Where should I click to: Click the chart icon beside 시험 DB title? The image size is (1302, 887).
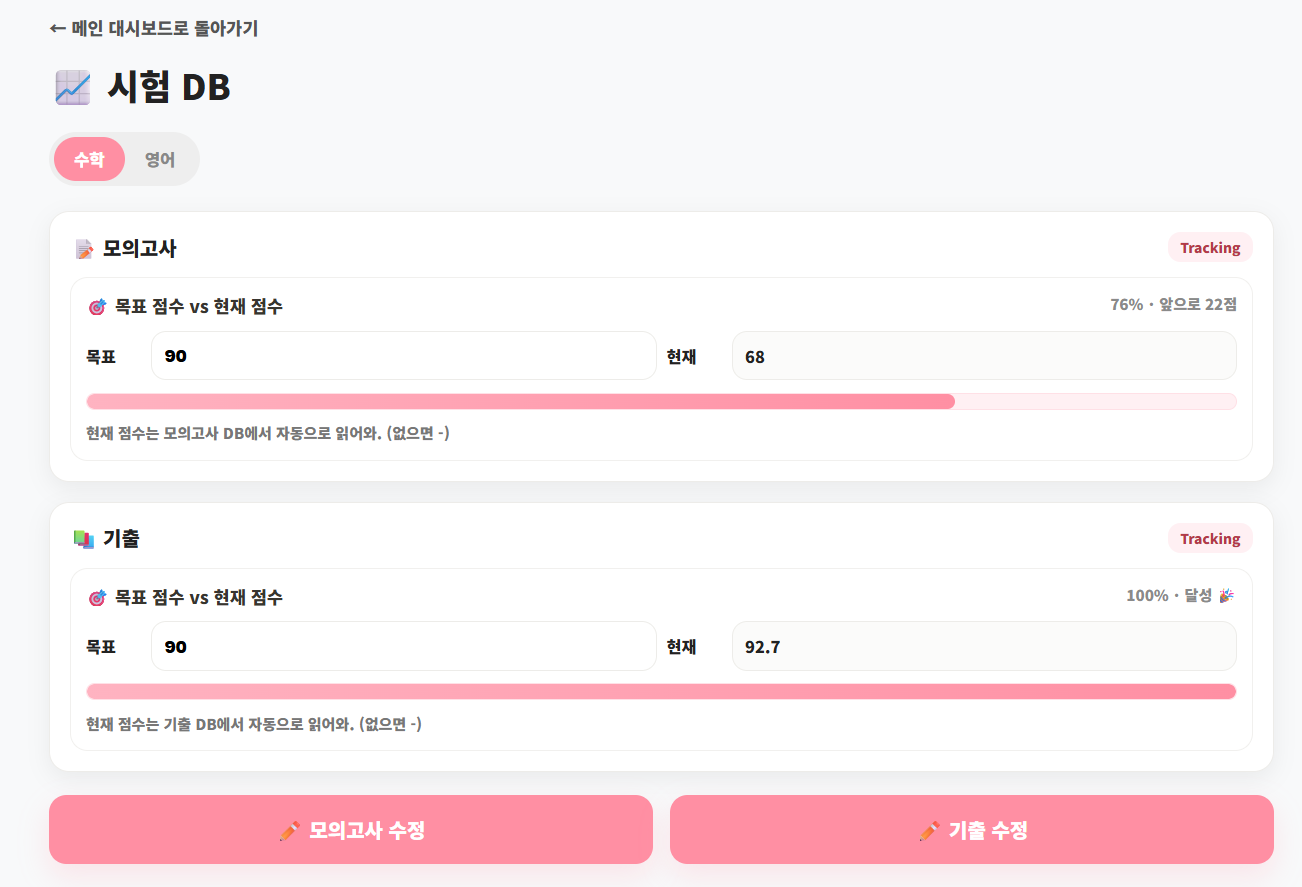pyautogui.click(x=72, y=88)
